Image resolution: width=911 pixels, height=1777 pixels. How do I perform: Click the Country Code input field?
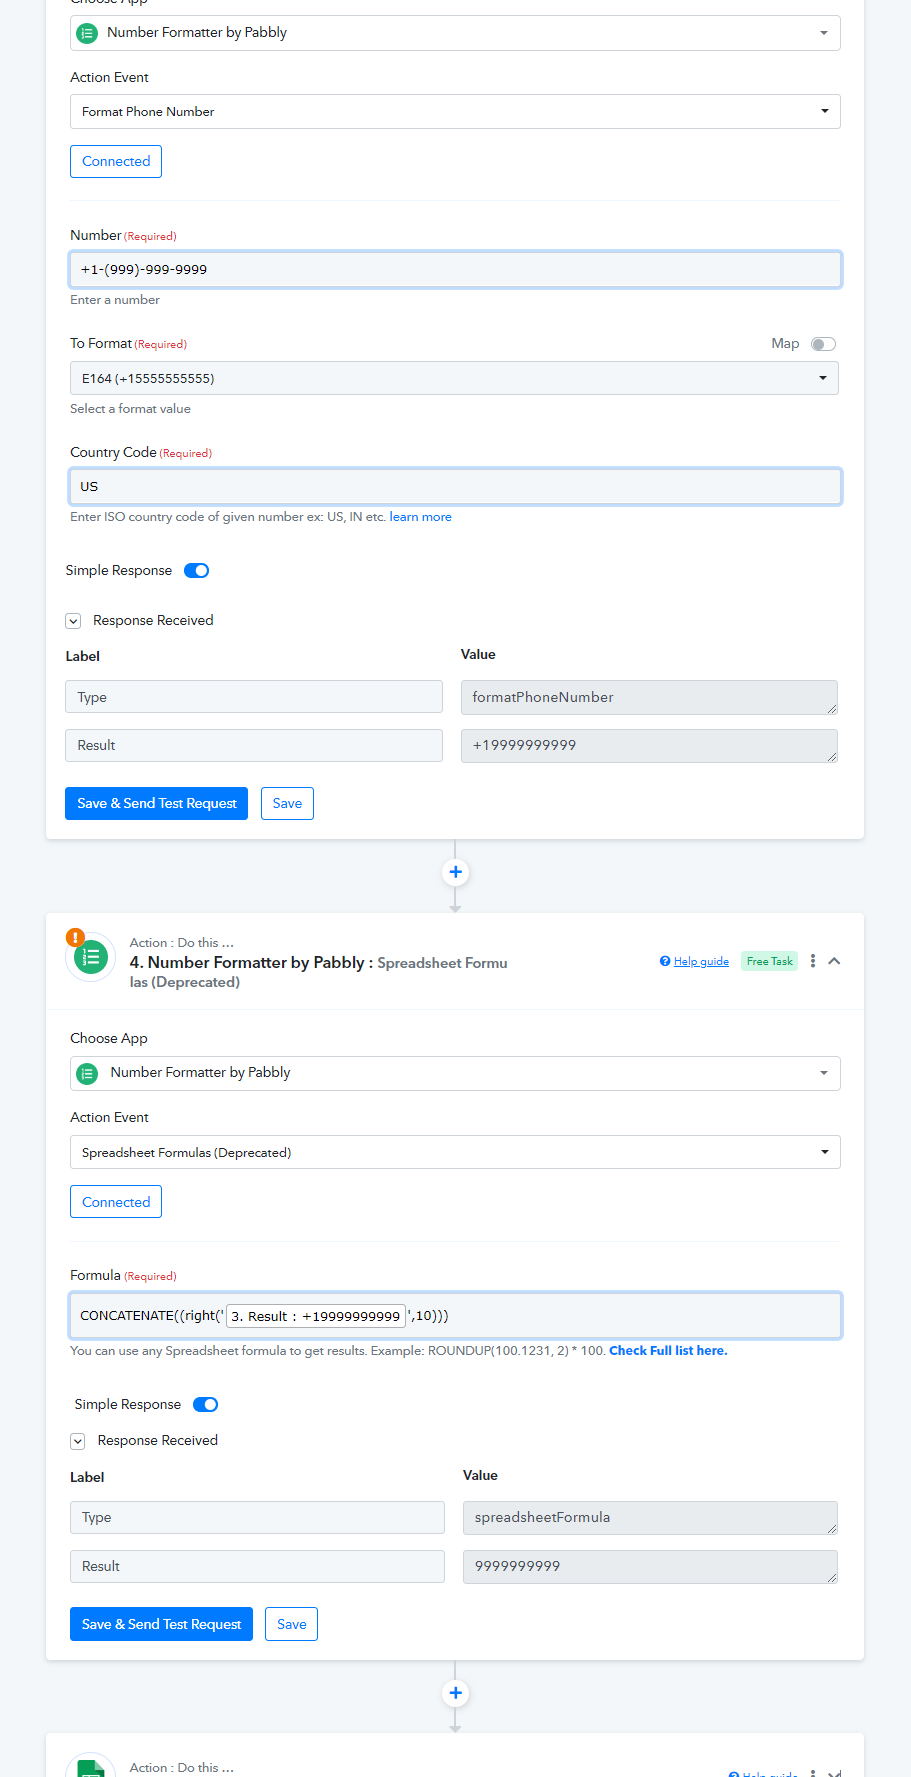coord(455,486)
